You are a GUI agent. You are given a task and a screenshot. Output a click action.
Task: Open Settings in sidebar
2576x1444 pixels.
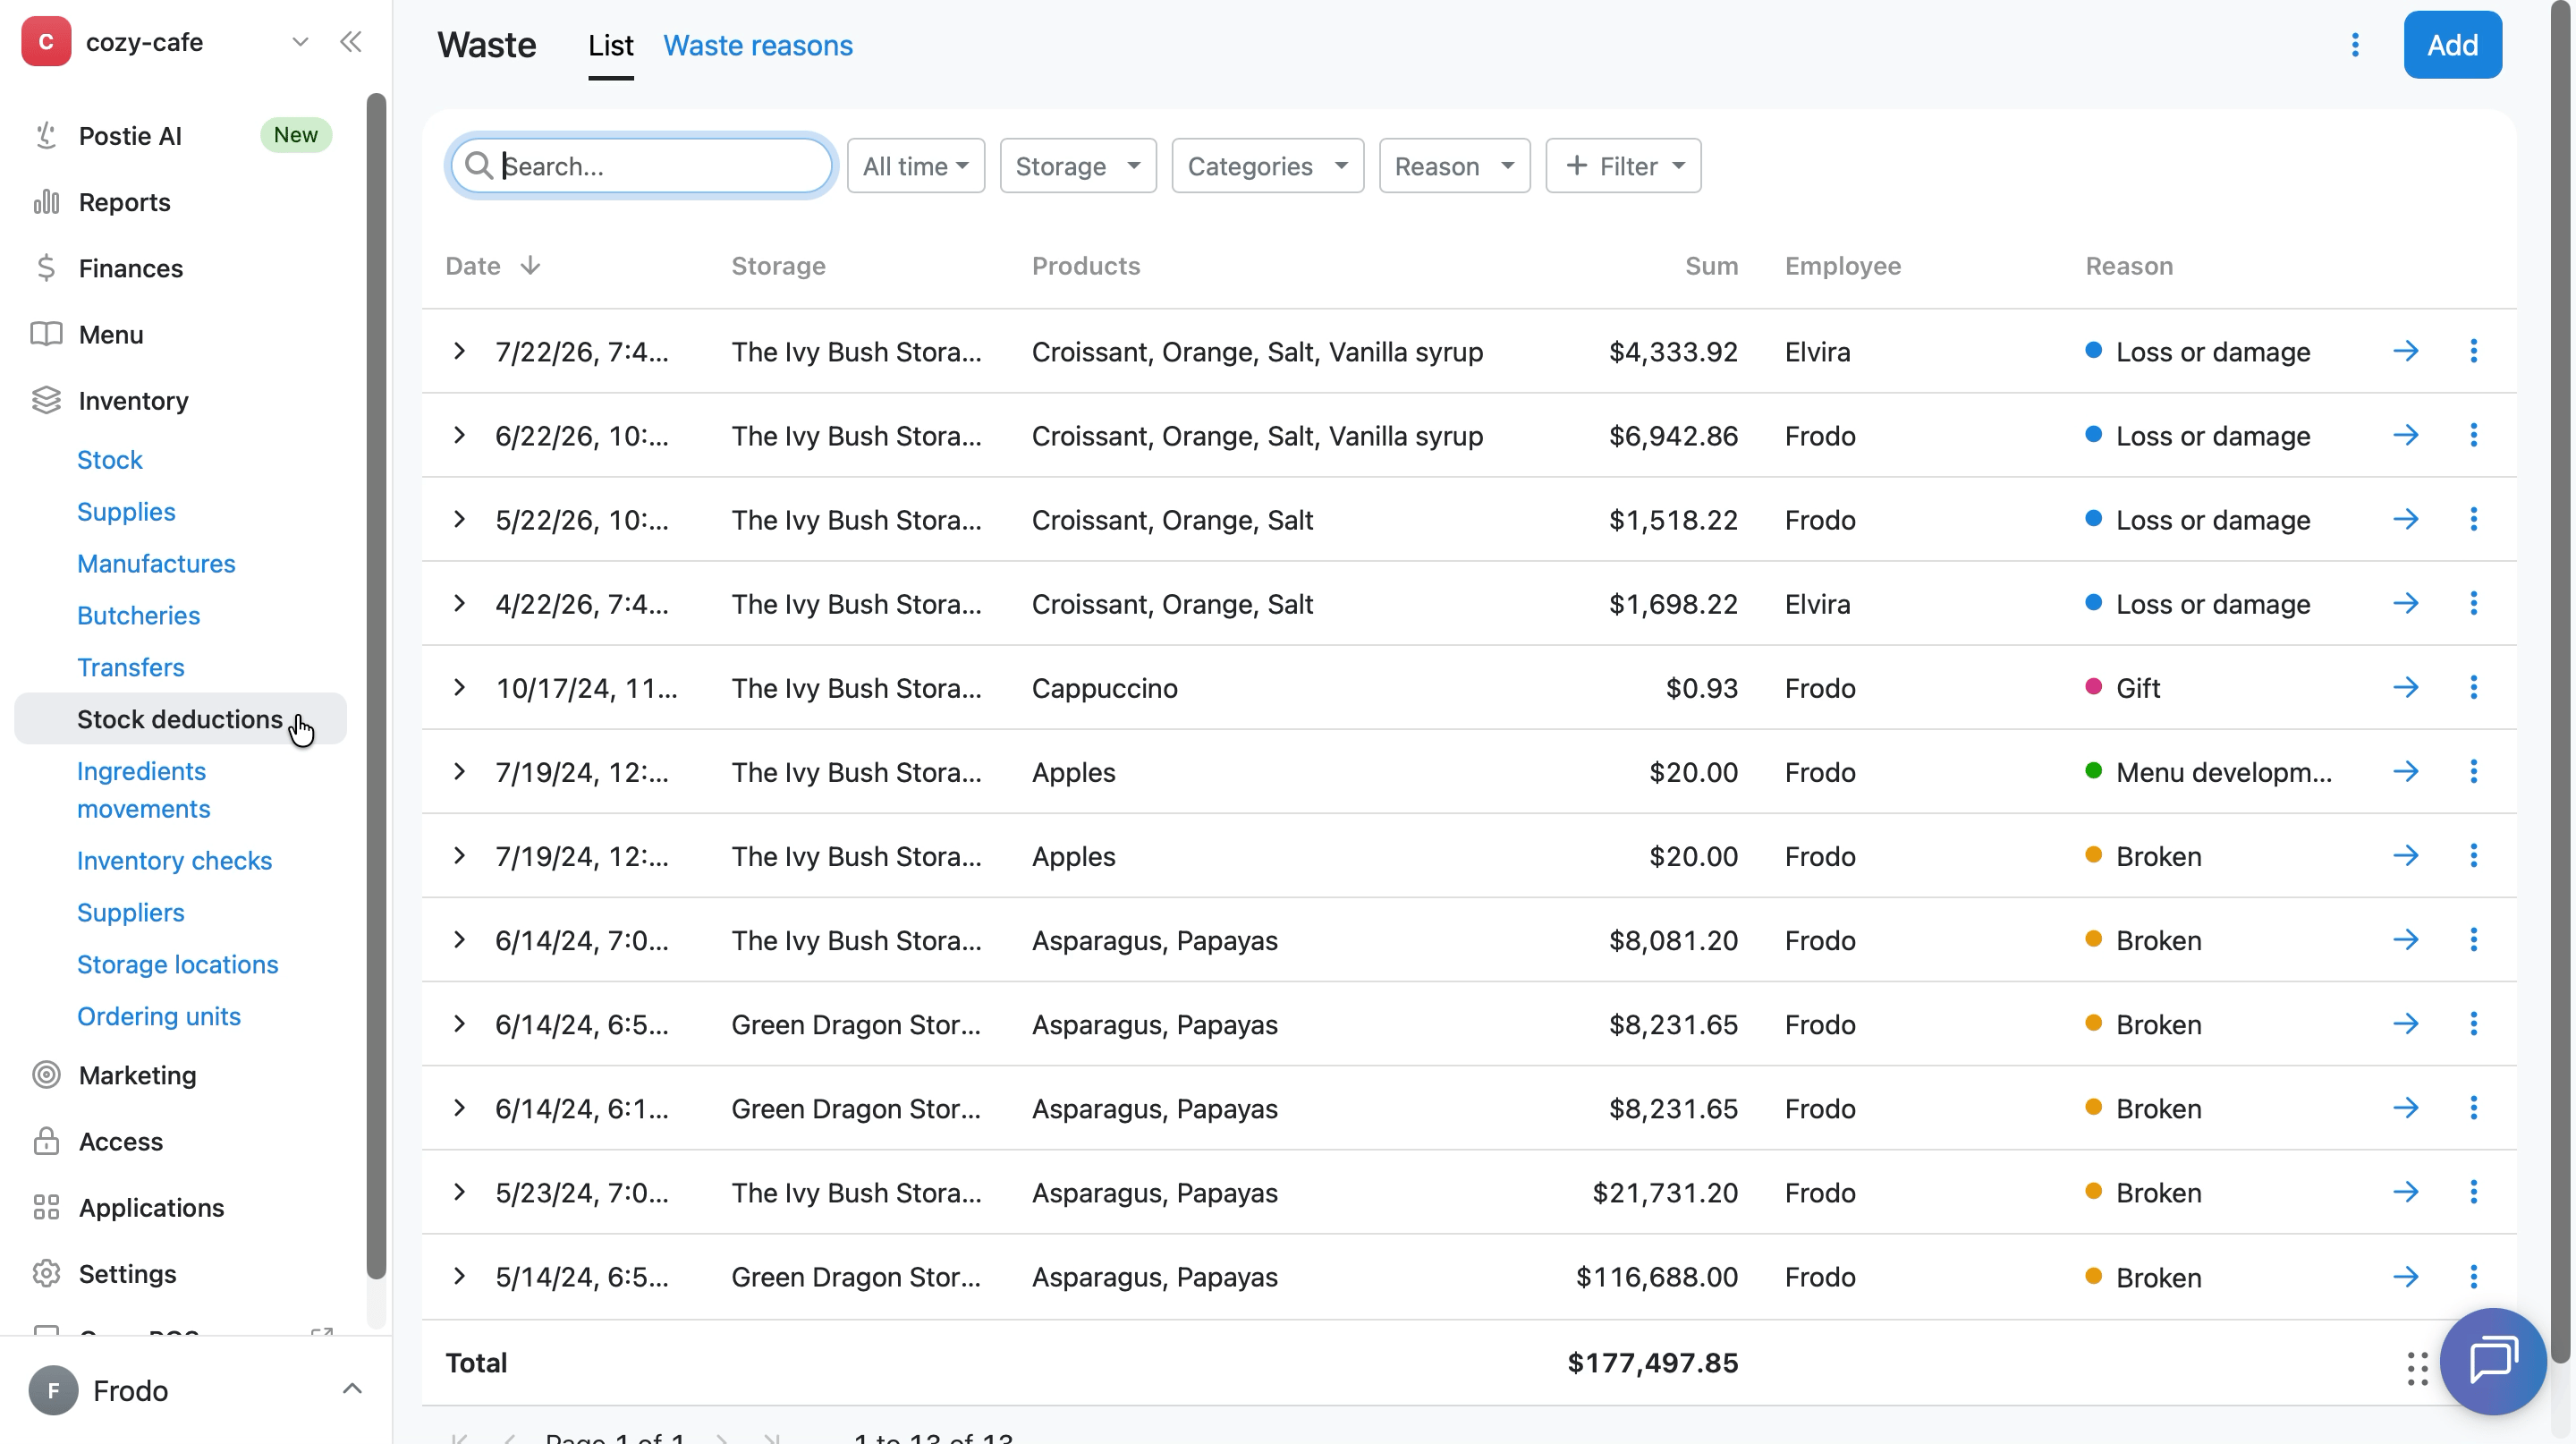coord(127,1274)
